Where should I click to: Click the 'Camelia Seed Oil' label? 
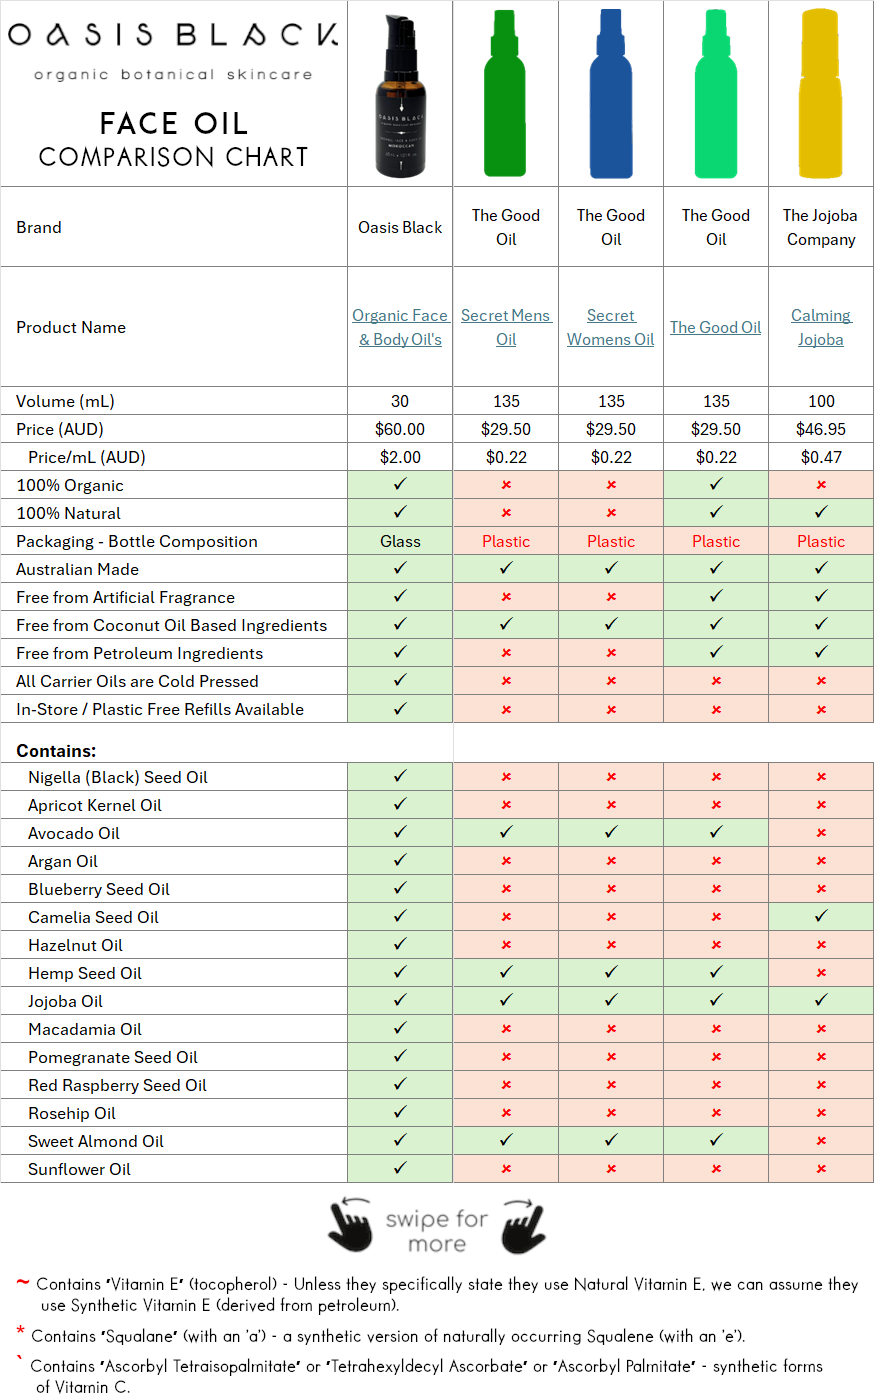coord(93,917)
